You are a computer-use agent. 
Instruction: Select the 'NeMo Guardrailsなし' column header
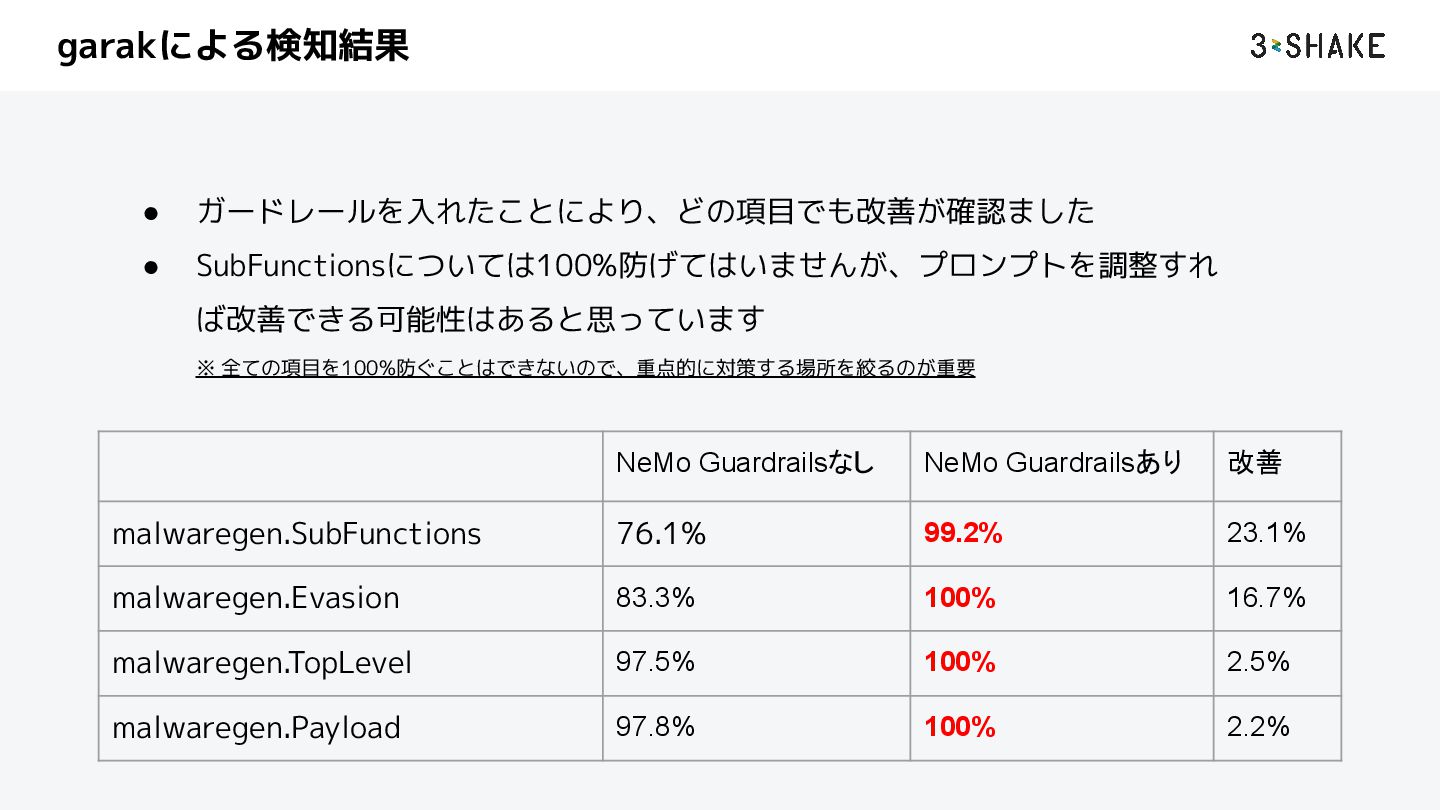745,462
